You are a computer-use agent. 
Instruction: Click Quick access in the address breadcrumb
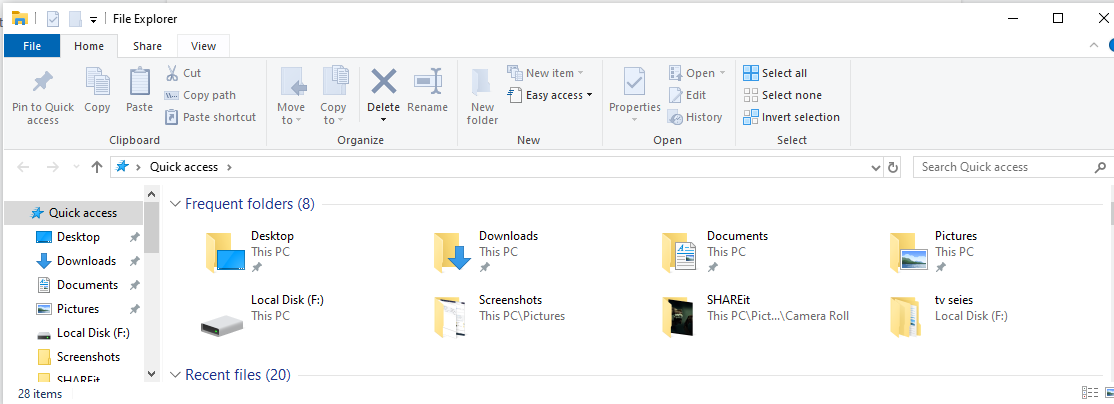pyautogui.click(x=184, y=168)
